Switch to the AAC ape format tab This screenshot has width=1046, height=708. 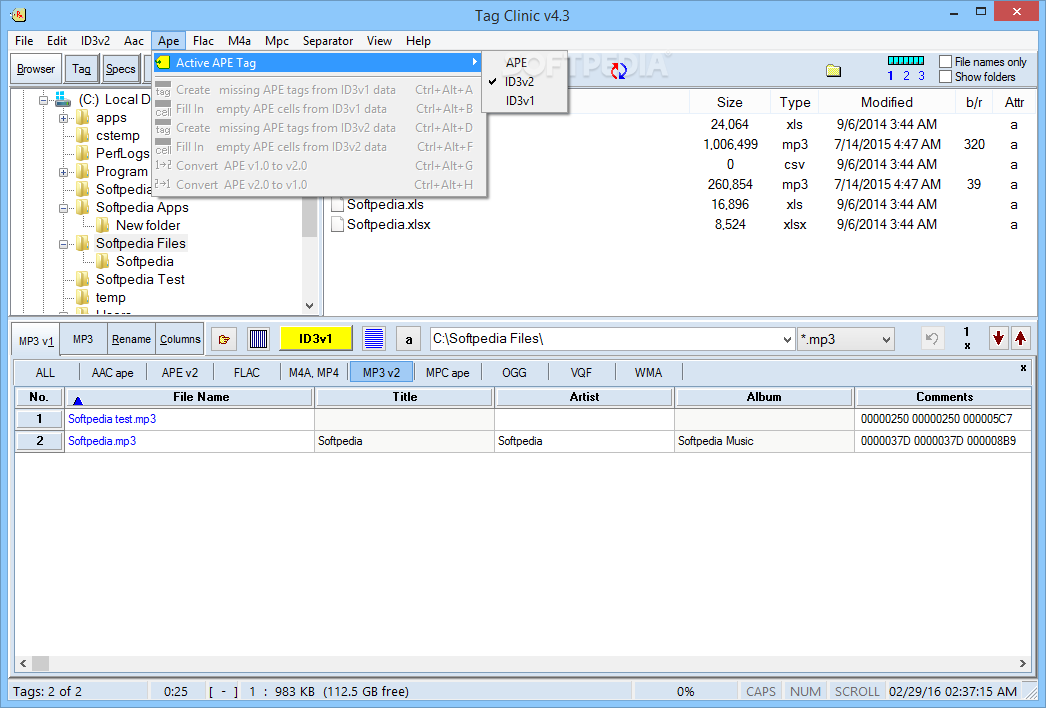point(112,372)
